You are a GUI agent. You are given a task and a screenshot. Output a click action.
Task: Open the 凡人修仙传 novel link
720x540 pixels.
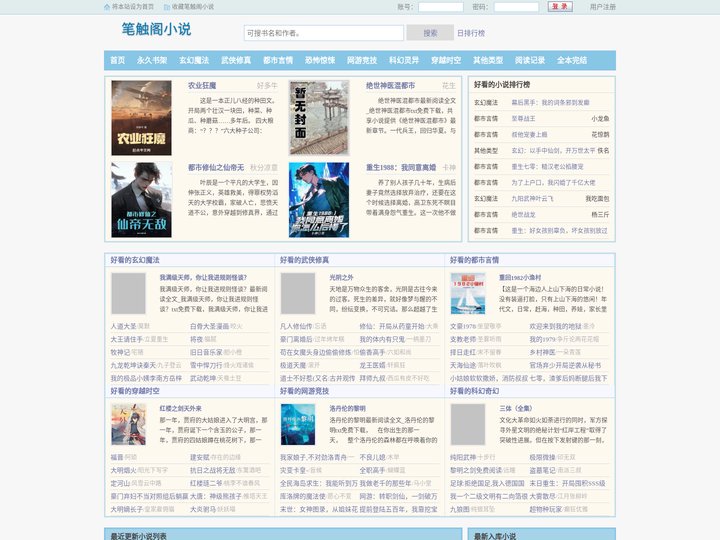tap(296, 326)
